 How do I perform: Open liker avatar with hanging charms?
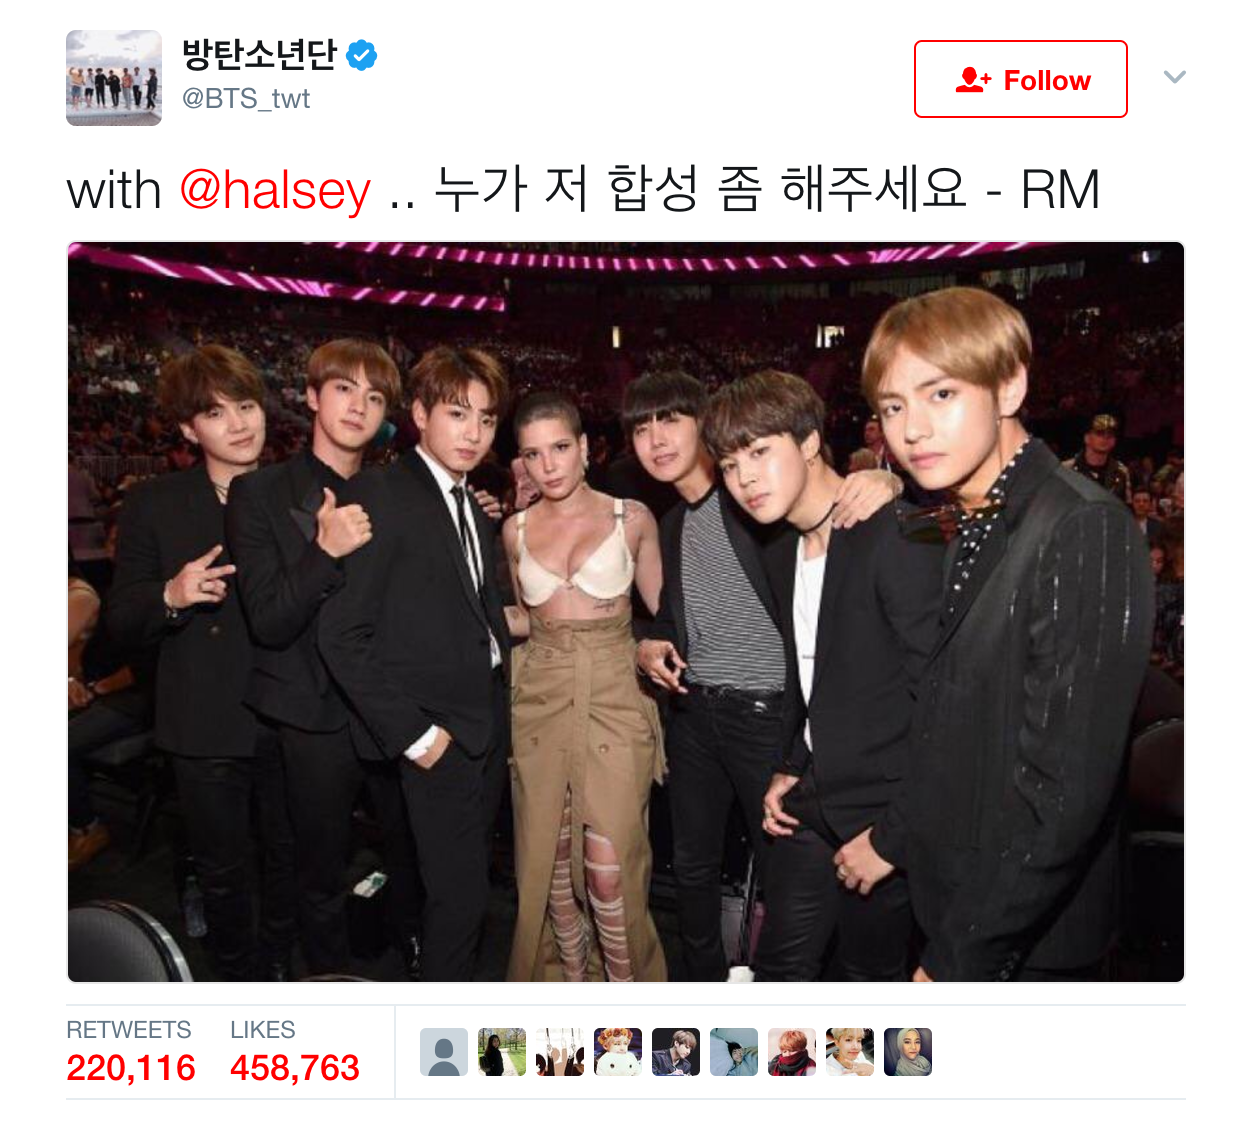pos(560,1052)
